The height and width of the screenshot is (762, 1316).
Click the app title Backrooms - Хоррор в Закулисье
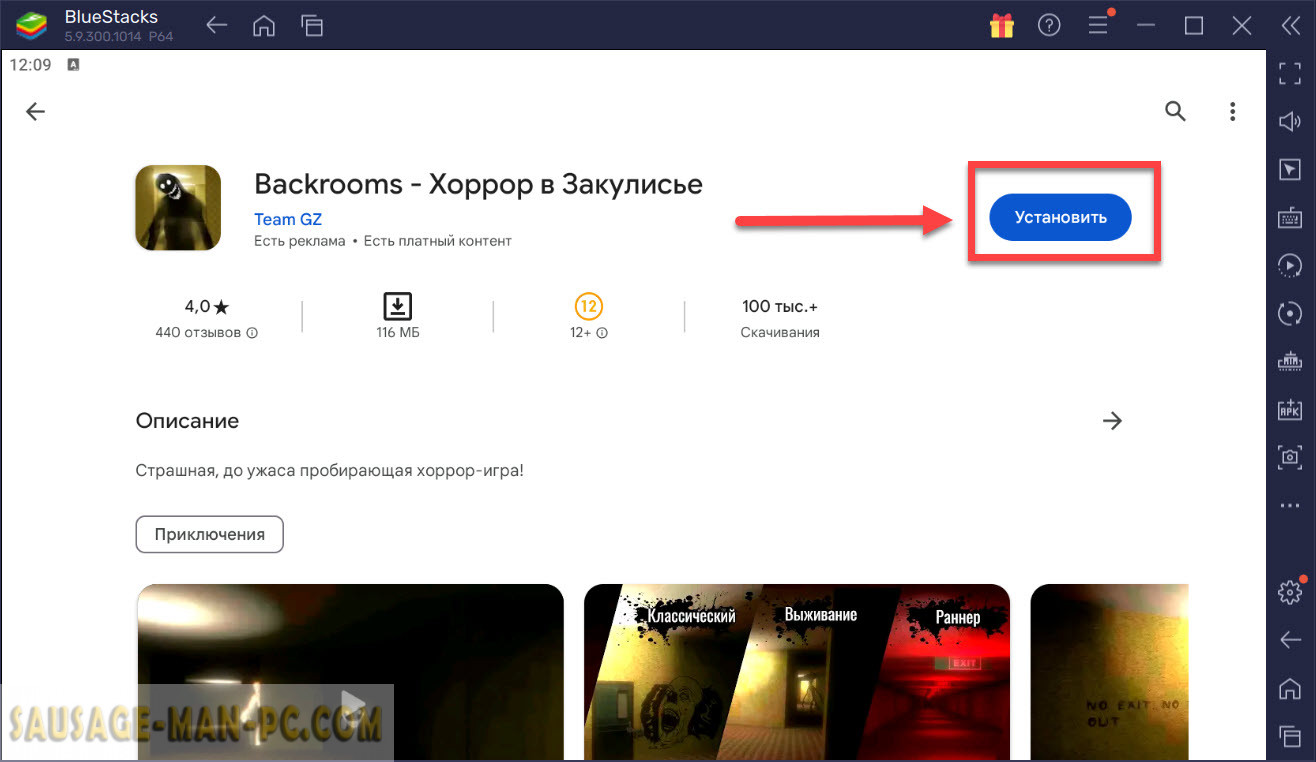[x=478, y=184]
